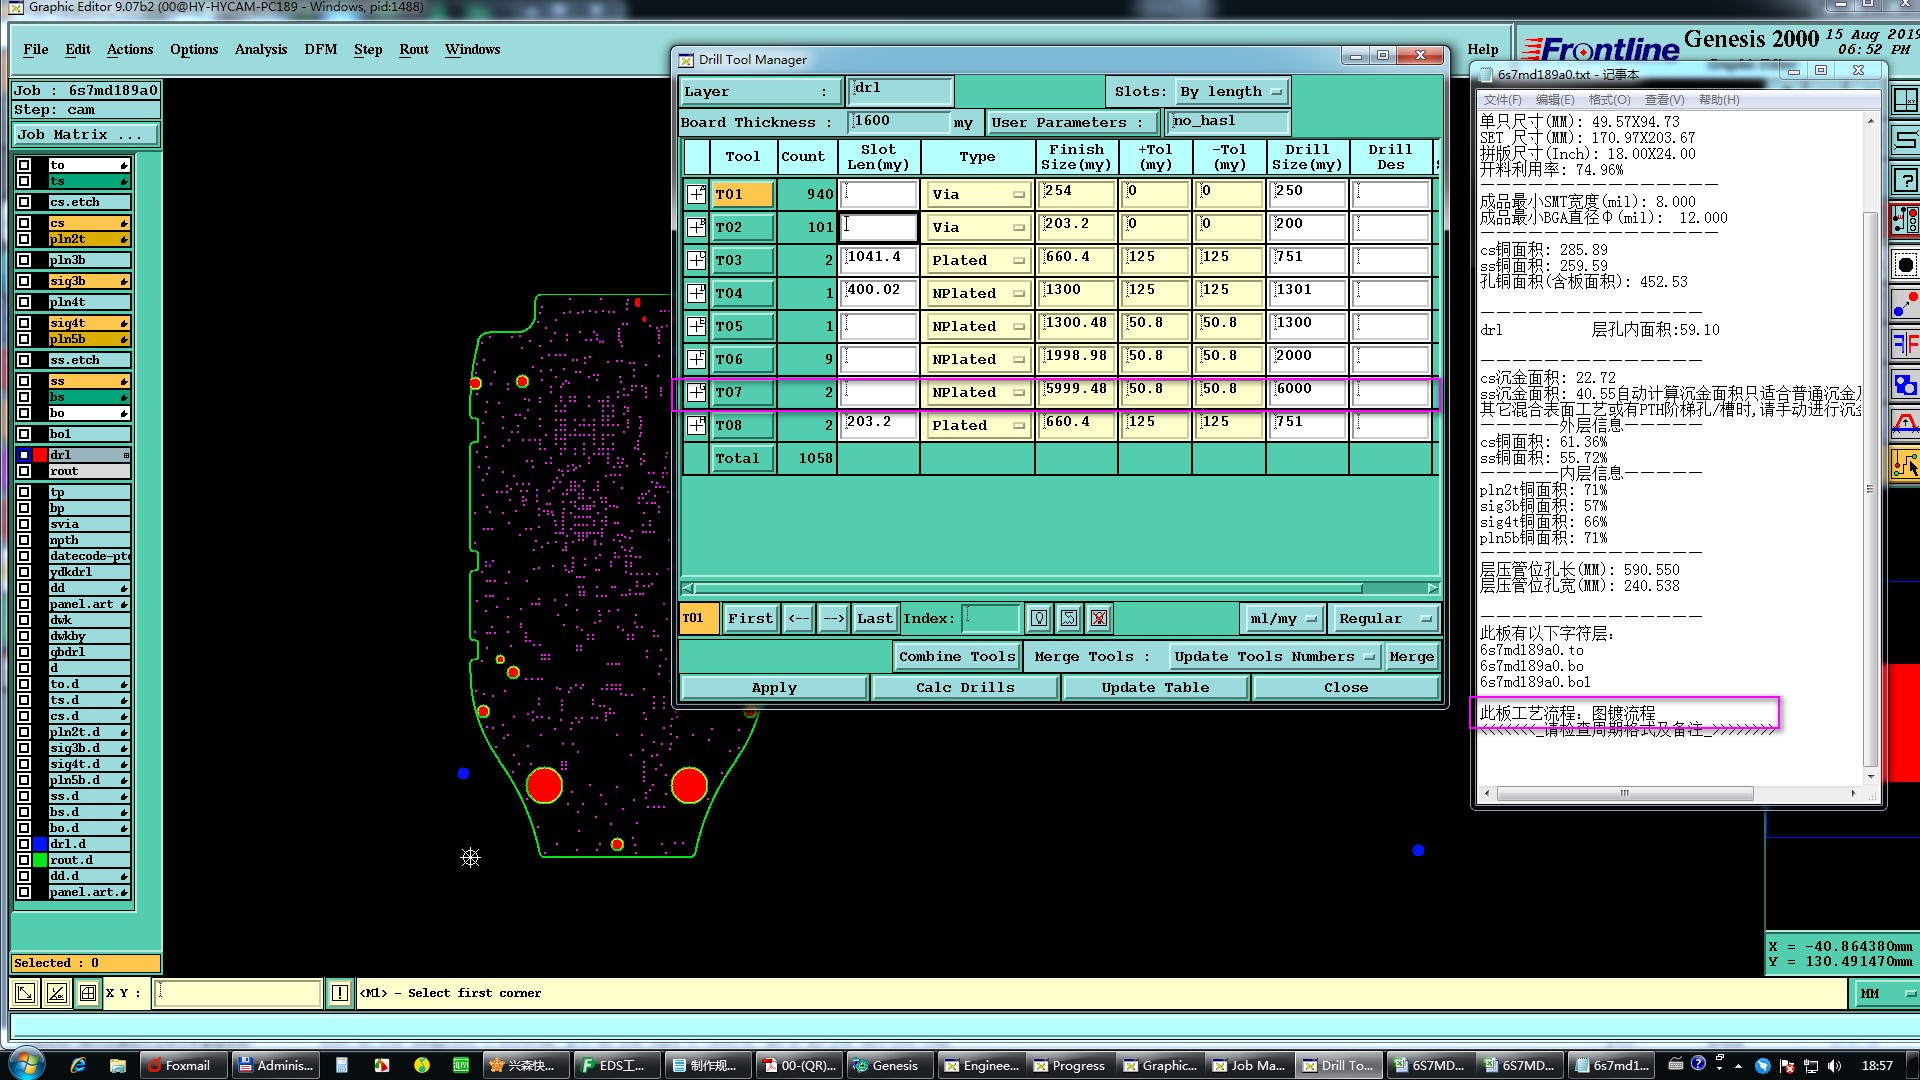
Task: Click the blue-to-red point measure icon
Action: 1906,304
